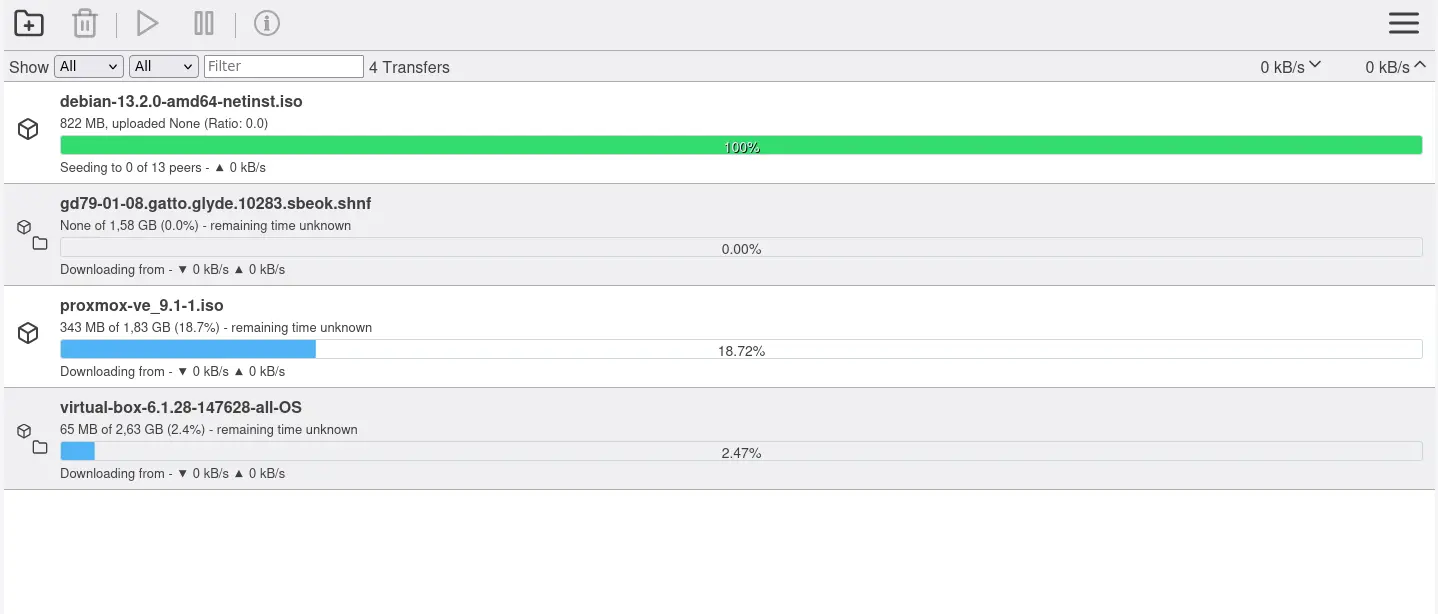Expand the second All tracker filter dropdown

[x=164, y=66]
